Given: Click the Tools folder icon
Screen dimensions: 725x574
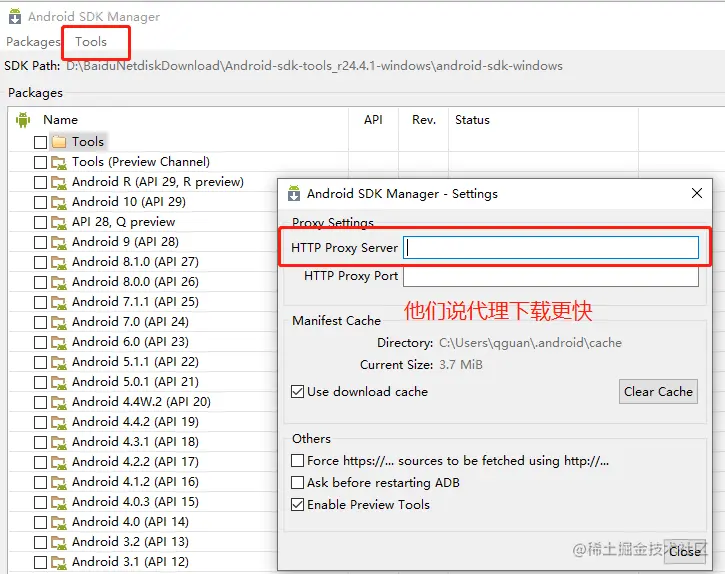Looking at the screenshot, I should point(59,142).
